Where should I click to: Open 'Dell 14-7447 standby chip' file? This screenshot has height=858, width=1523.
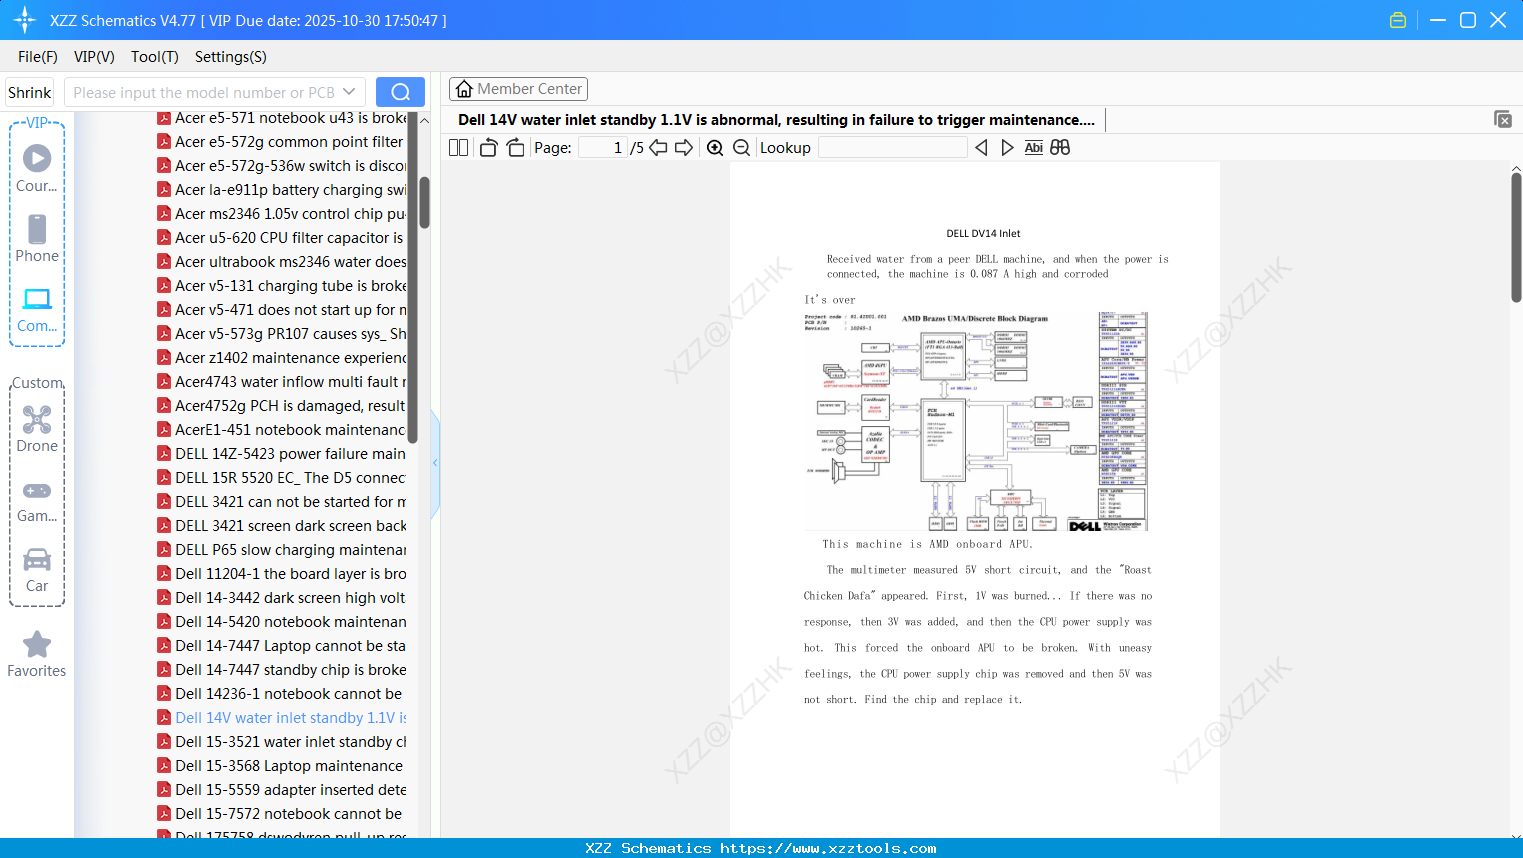click(x=282, y=670)
